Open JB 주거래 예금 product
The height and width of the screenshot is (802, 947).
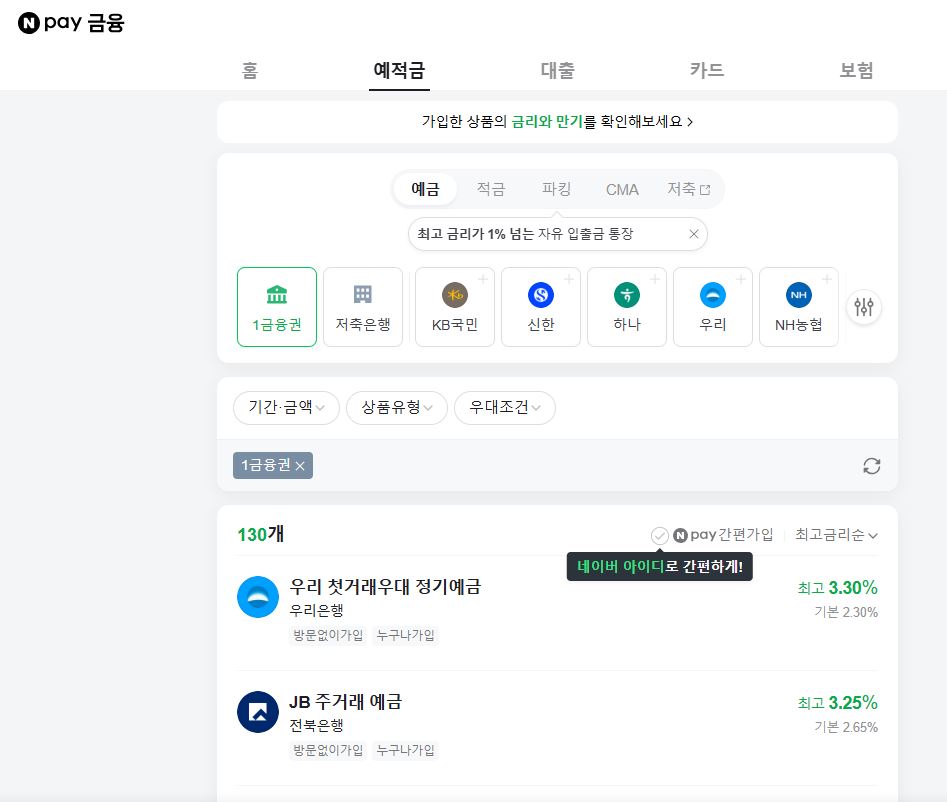[345, 702]
